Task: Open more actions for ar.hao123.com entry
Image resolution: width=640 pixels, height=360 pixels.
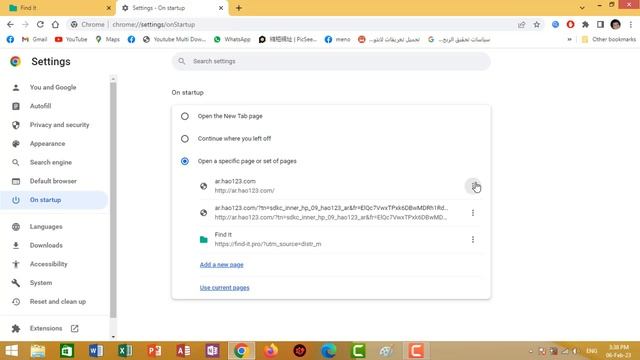Action: 473,186
